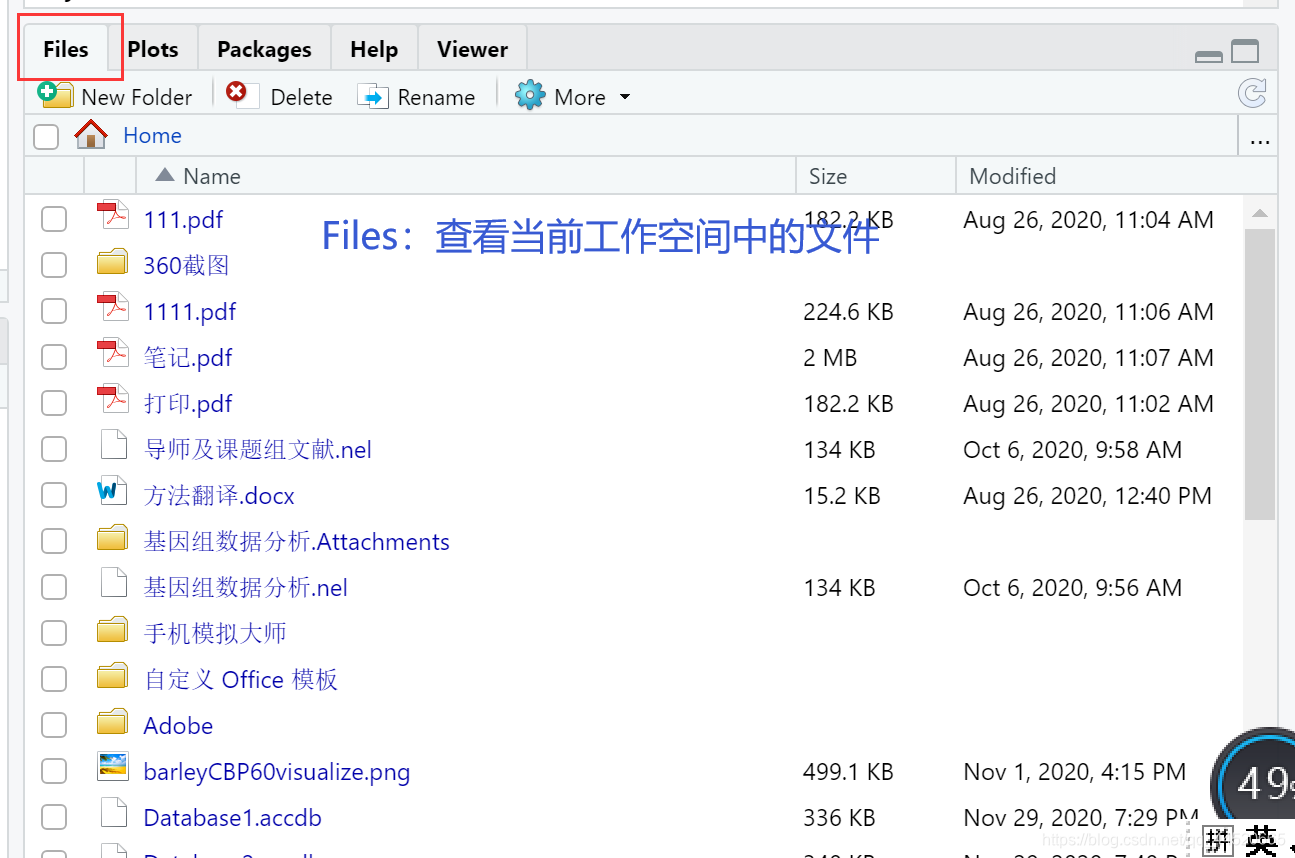Minimize the Files pane
Screen dimensions: 1295x858
point(1209,56)
